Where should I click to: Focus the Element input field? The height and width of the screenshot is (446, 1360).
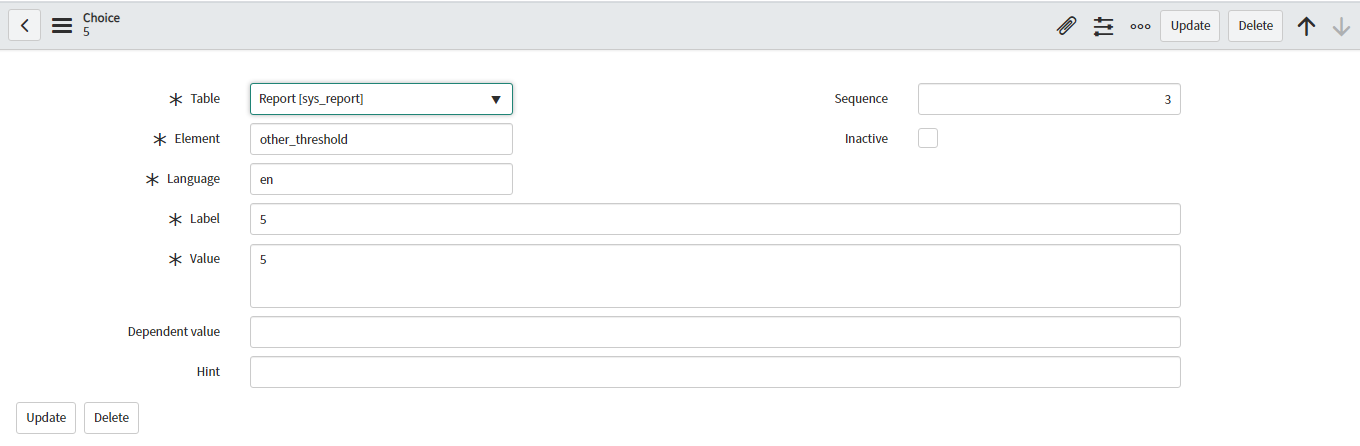(381, 139)
